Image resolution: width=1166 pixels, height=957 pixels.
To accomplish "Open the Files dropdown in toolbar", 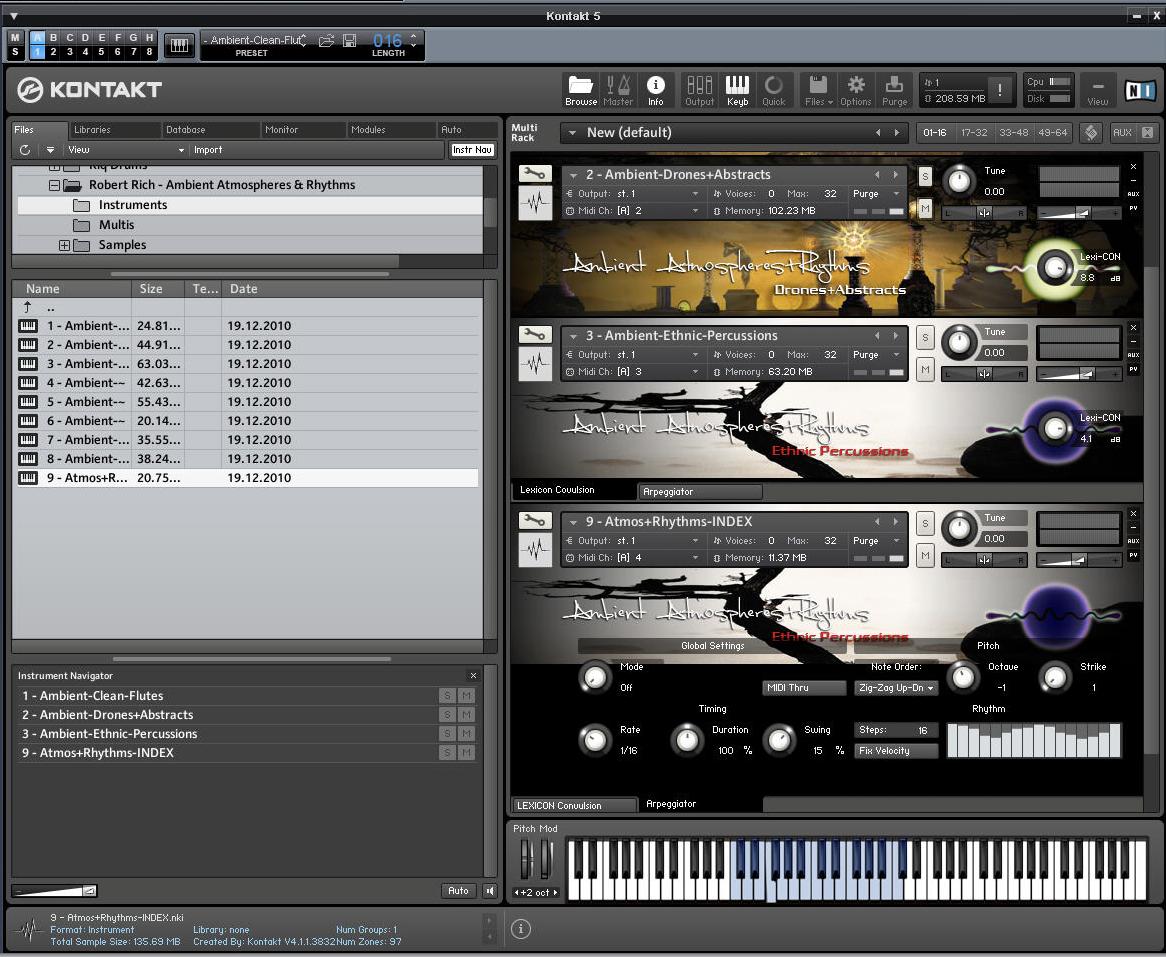I will coord(818,91).
